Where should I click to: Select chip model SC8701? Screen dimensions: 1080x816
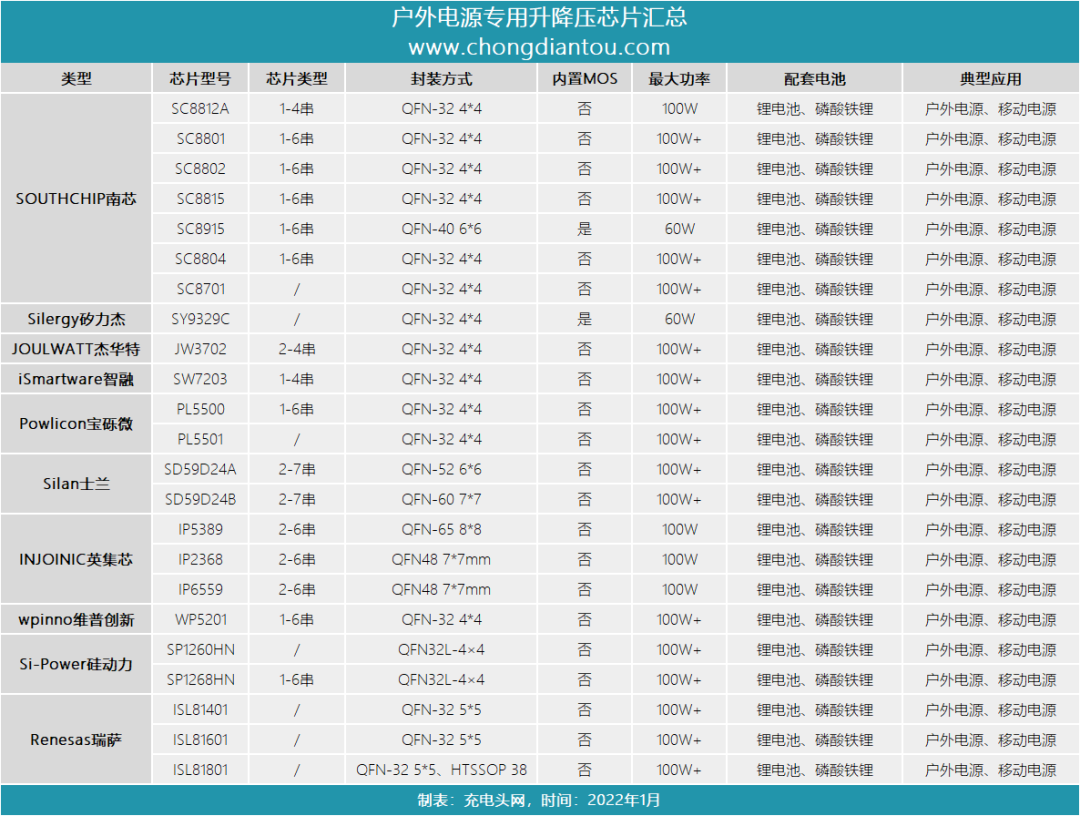pyautogui.click(x=200, y=289)
